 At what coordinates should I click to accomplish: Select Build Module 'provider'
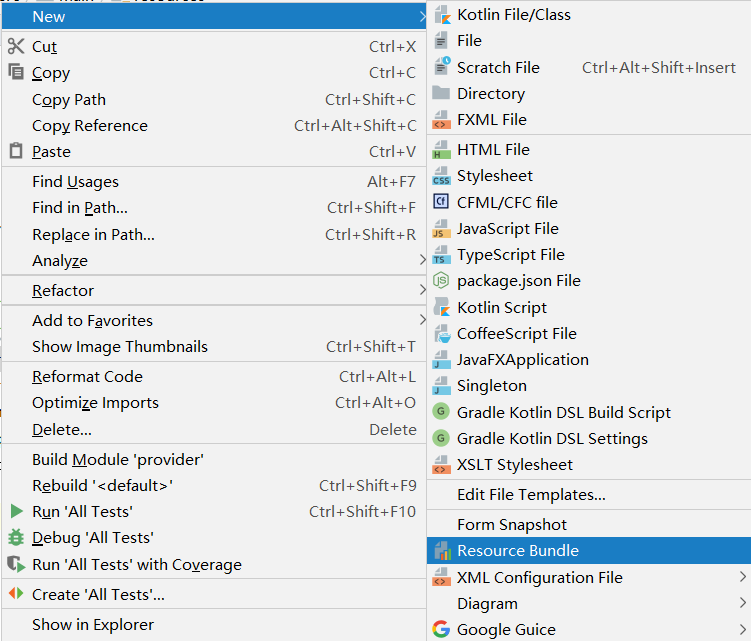pyautogui.click(x=214, y=459)
